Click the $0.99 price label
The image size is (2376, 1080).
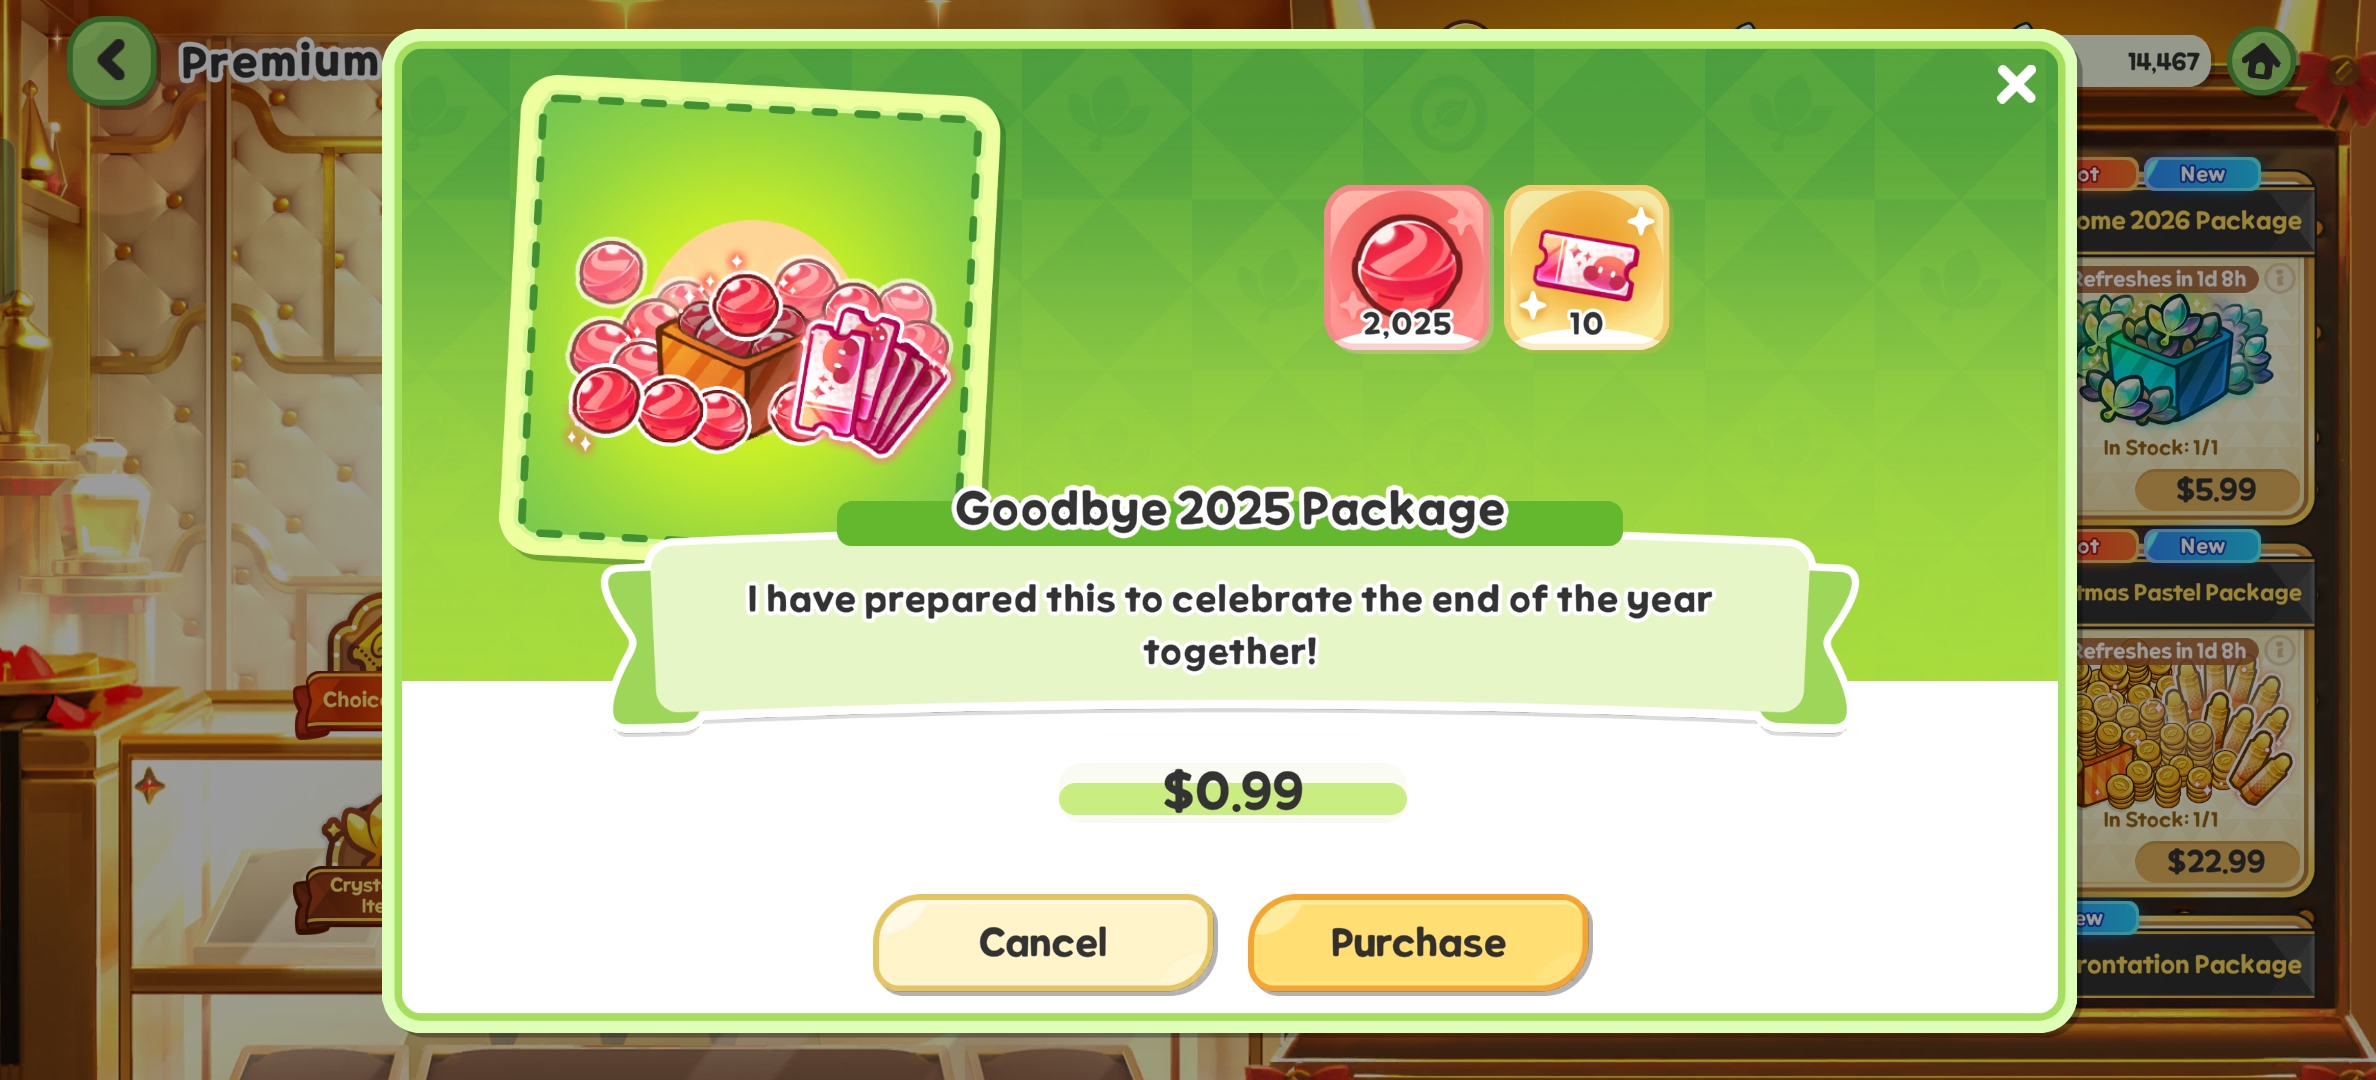[x=1233, y=791]
